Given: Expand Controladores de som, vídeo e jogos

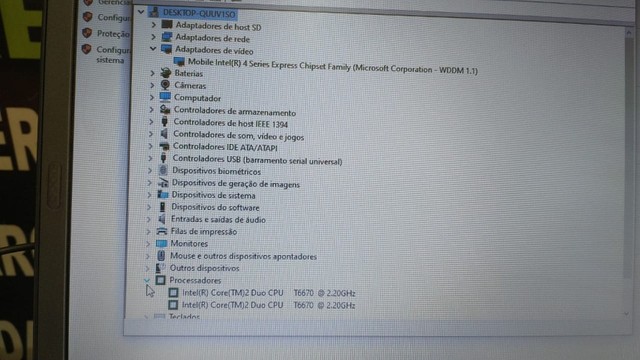Looking at the screenshot, I should coord(151,134).
